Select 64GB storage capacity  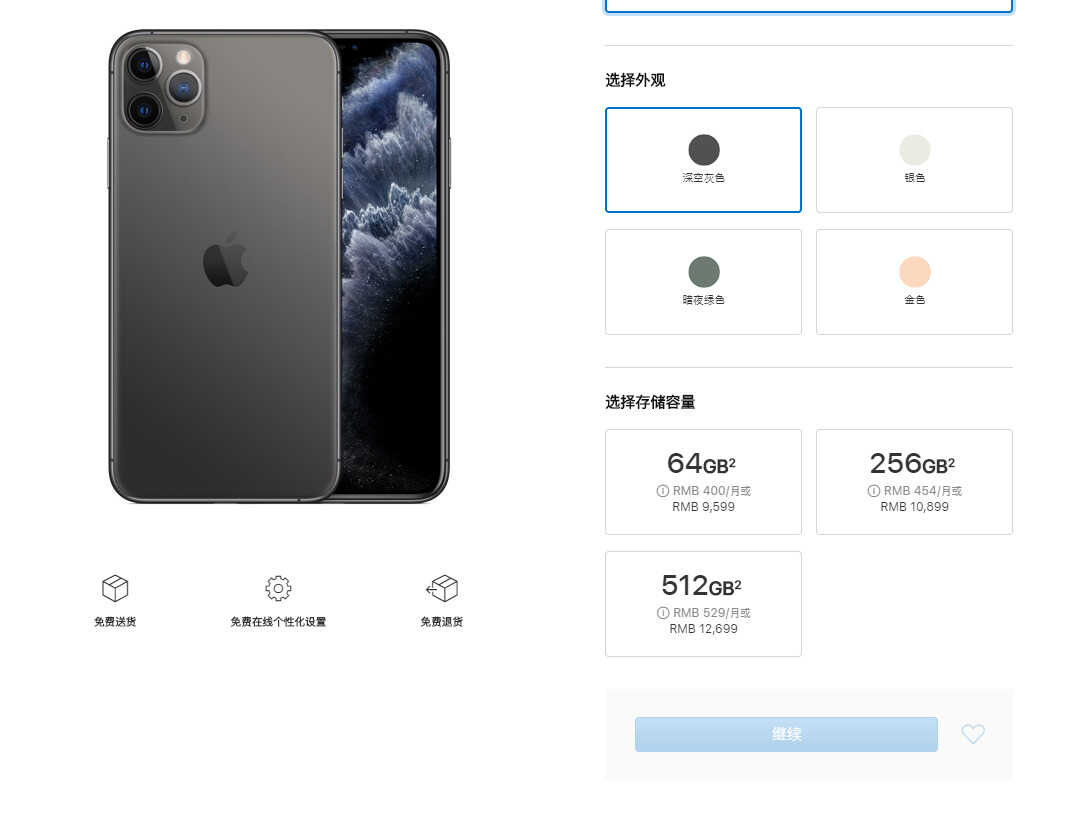pyautogui.click(x=703, y=482)
